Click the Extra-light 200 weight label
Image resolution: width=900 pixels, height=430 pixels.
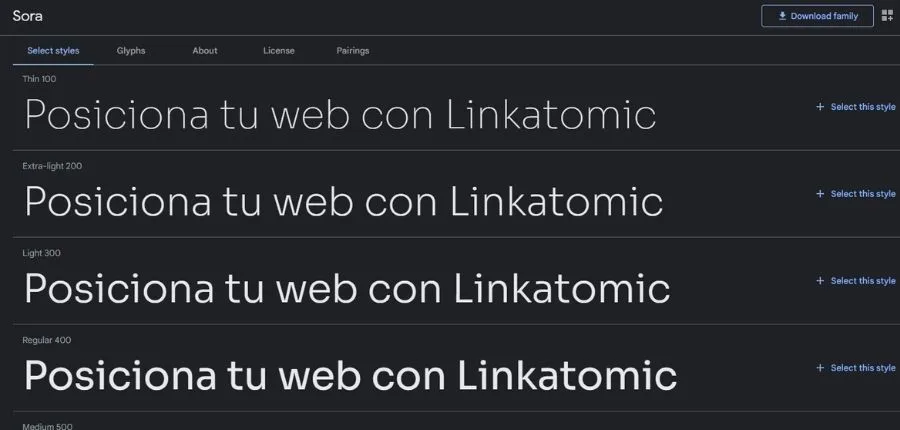coord(52,166)
